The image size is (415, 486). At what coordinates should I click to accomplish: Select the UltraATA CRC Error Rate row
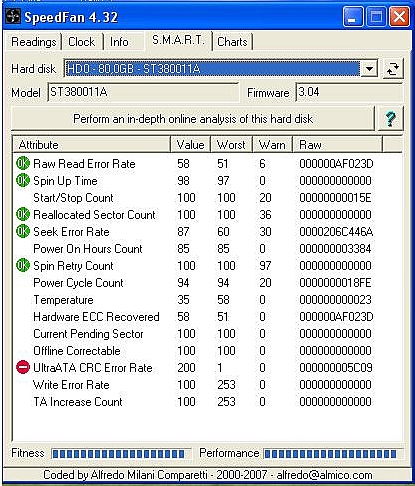point(207,368)
